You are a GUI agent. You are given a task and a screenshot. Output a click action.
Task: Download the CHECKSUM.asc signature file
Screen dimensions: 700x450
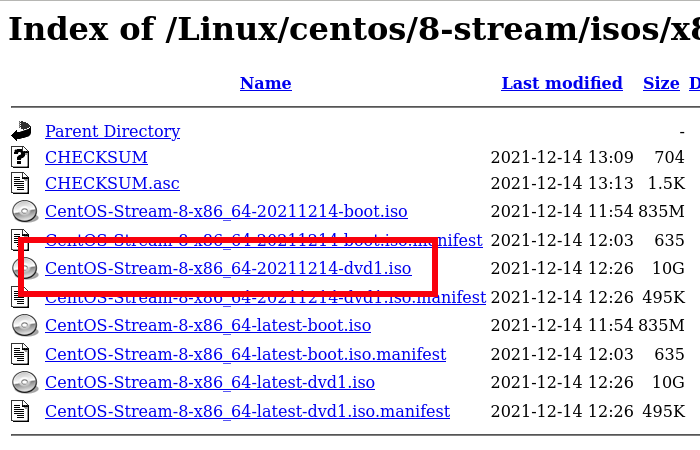pos(112,183)
